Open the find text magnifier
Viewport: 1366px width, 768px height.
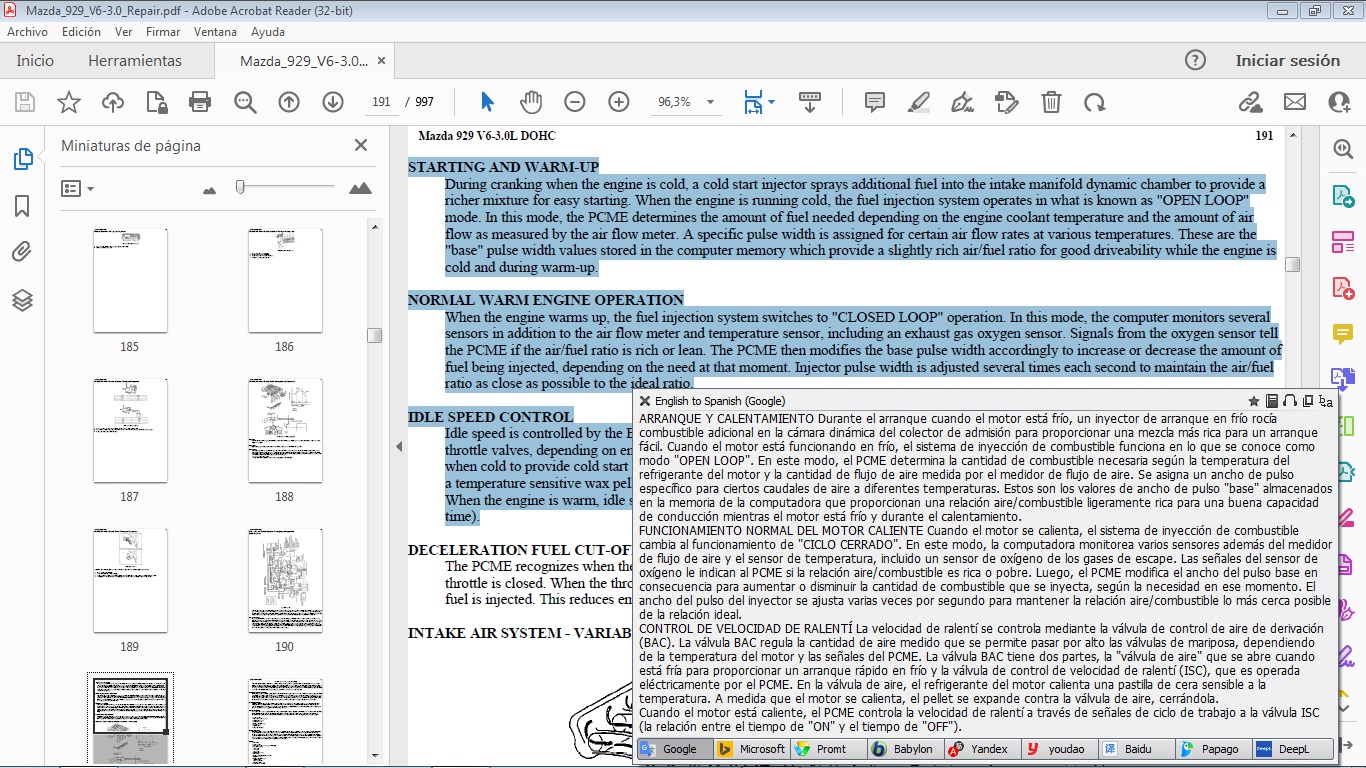click(245, 102)
